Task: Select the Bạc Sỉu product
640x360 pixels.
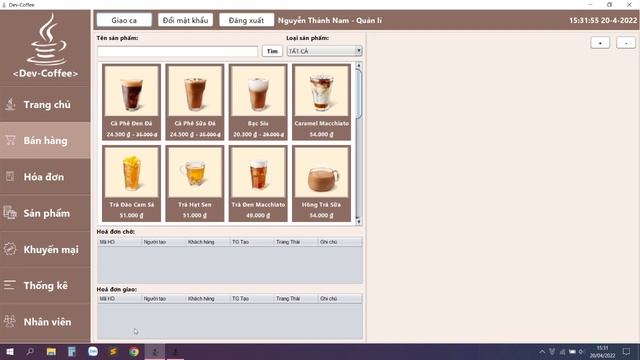Action: point(258,102)
